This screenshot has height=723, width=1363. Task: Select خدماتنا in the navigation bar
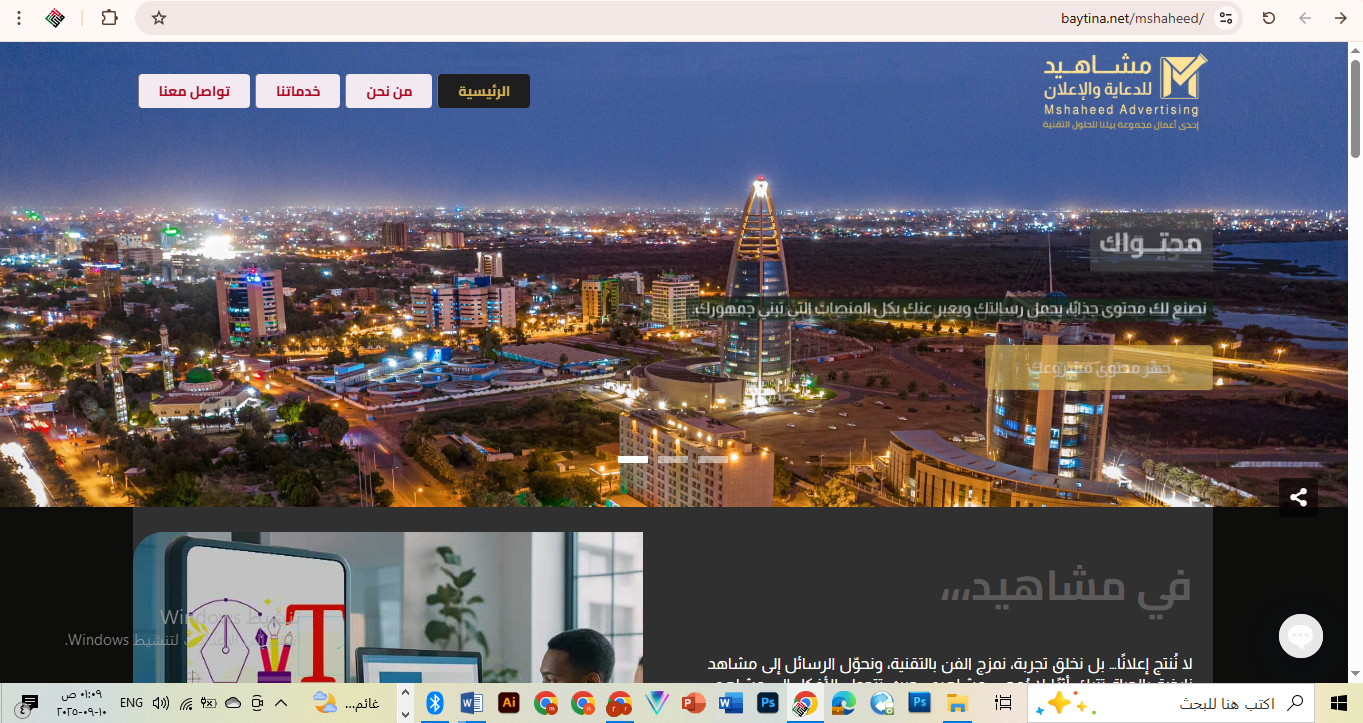(x=298, y=91)
